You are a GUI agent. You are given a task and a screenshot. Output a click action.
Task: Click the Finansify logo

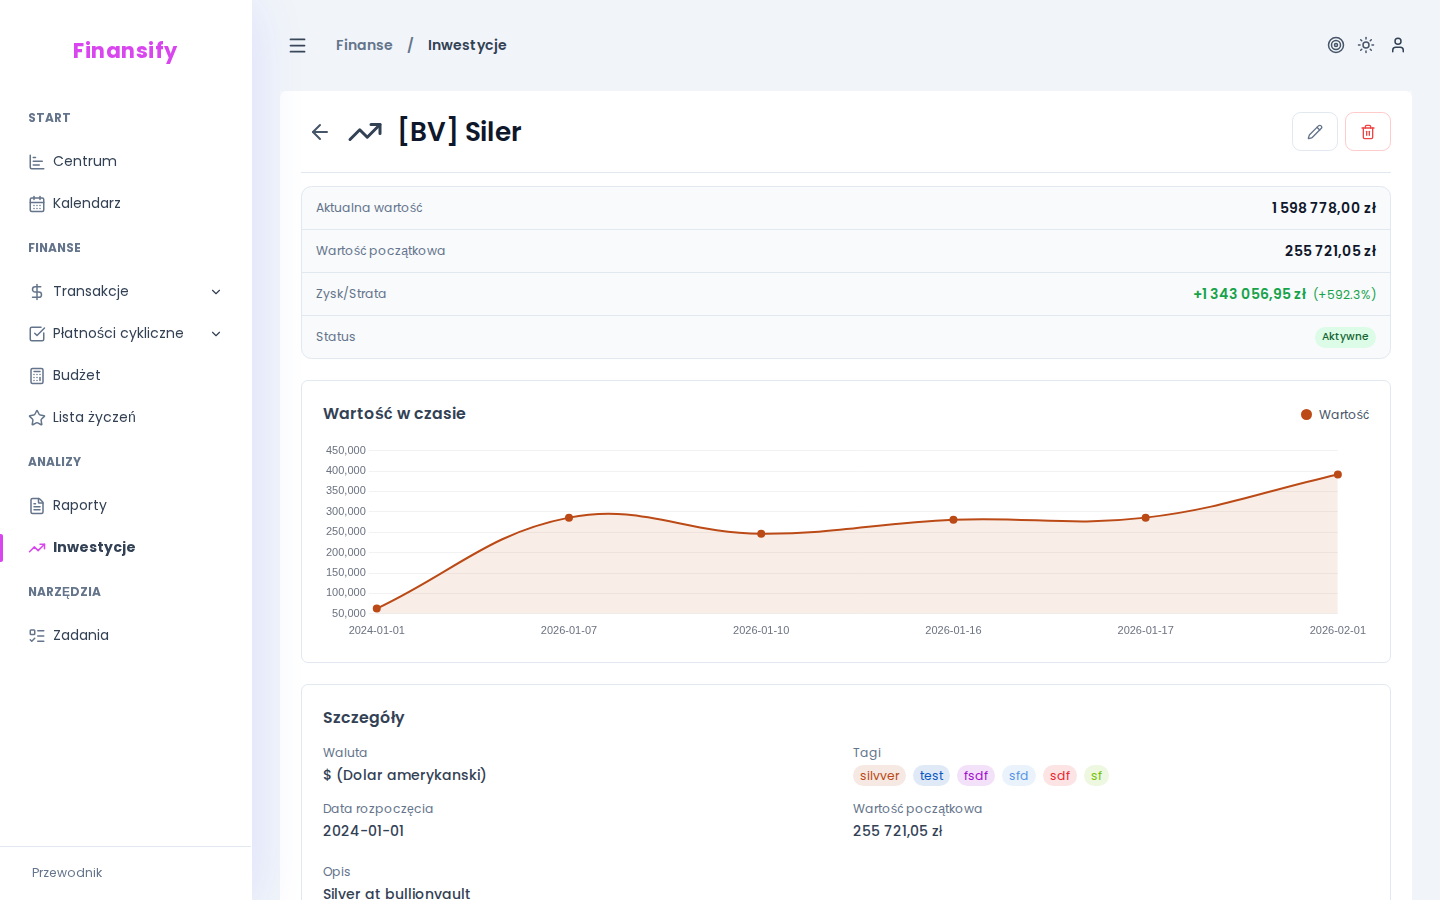(125, 51)
